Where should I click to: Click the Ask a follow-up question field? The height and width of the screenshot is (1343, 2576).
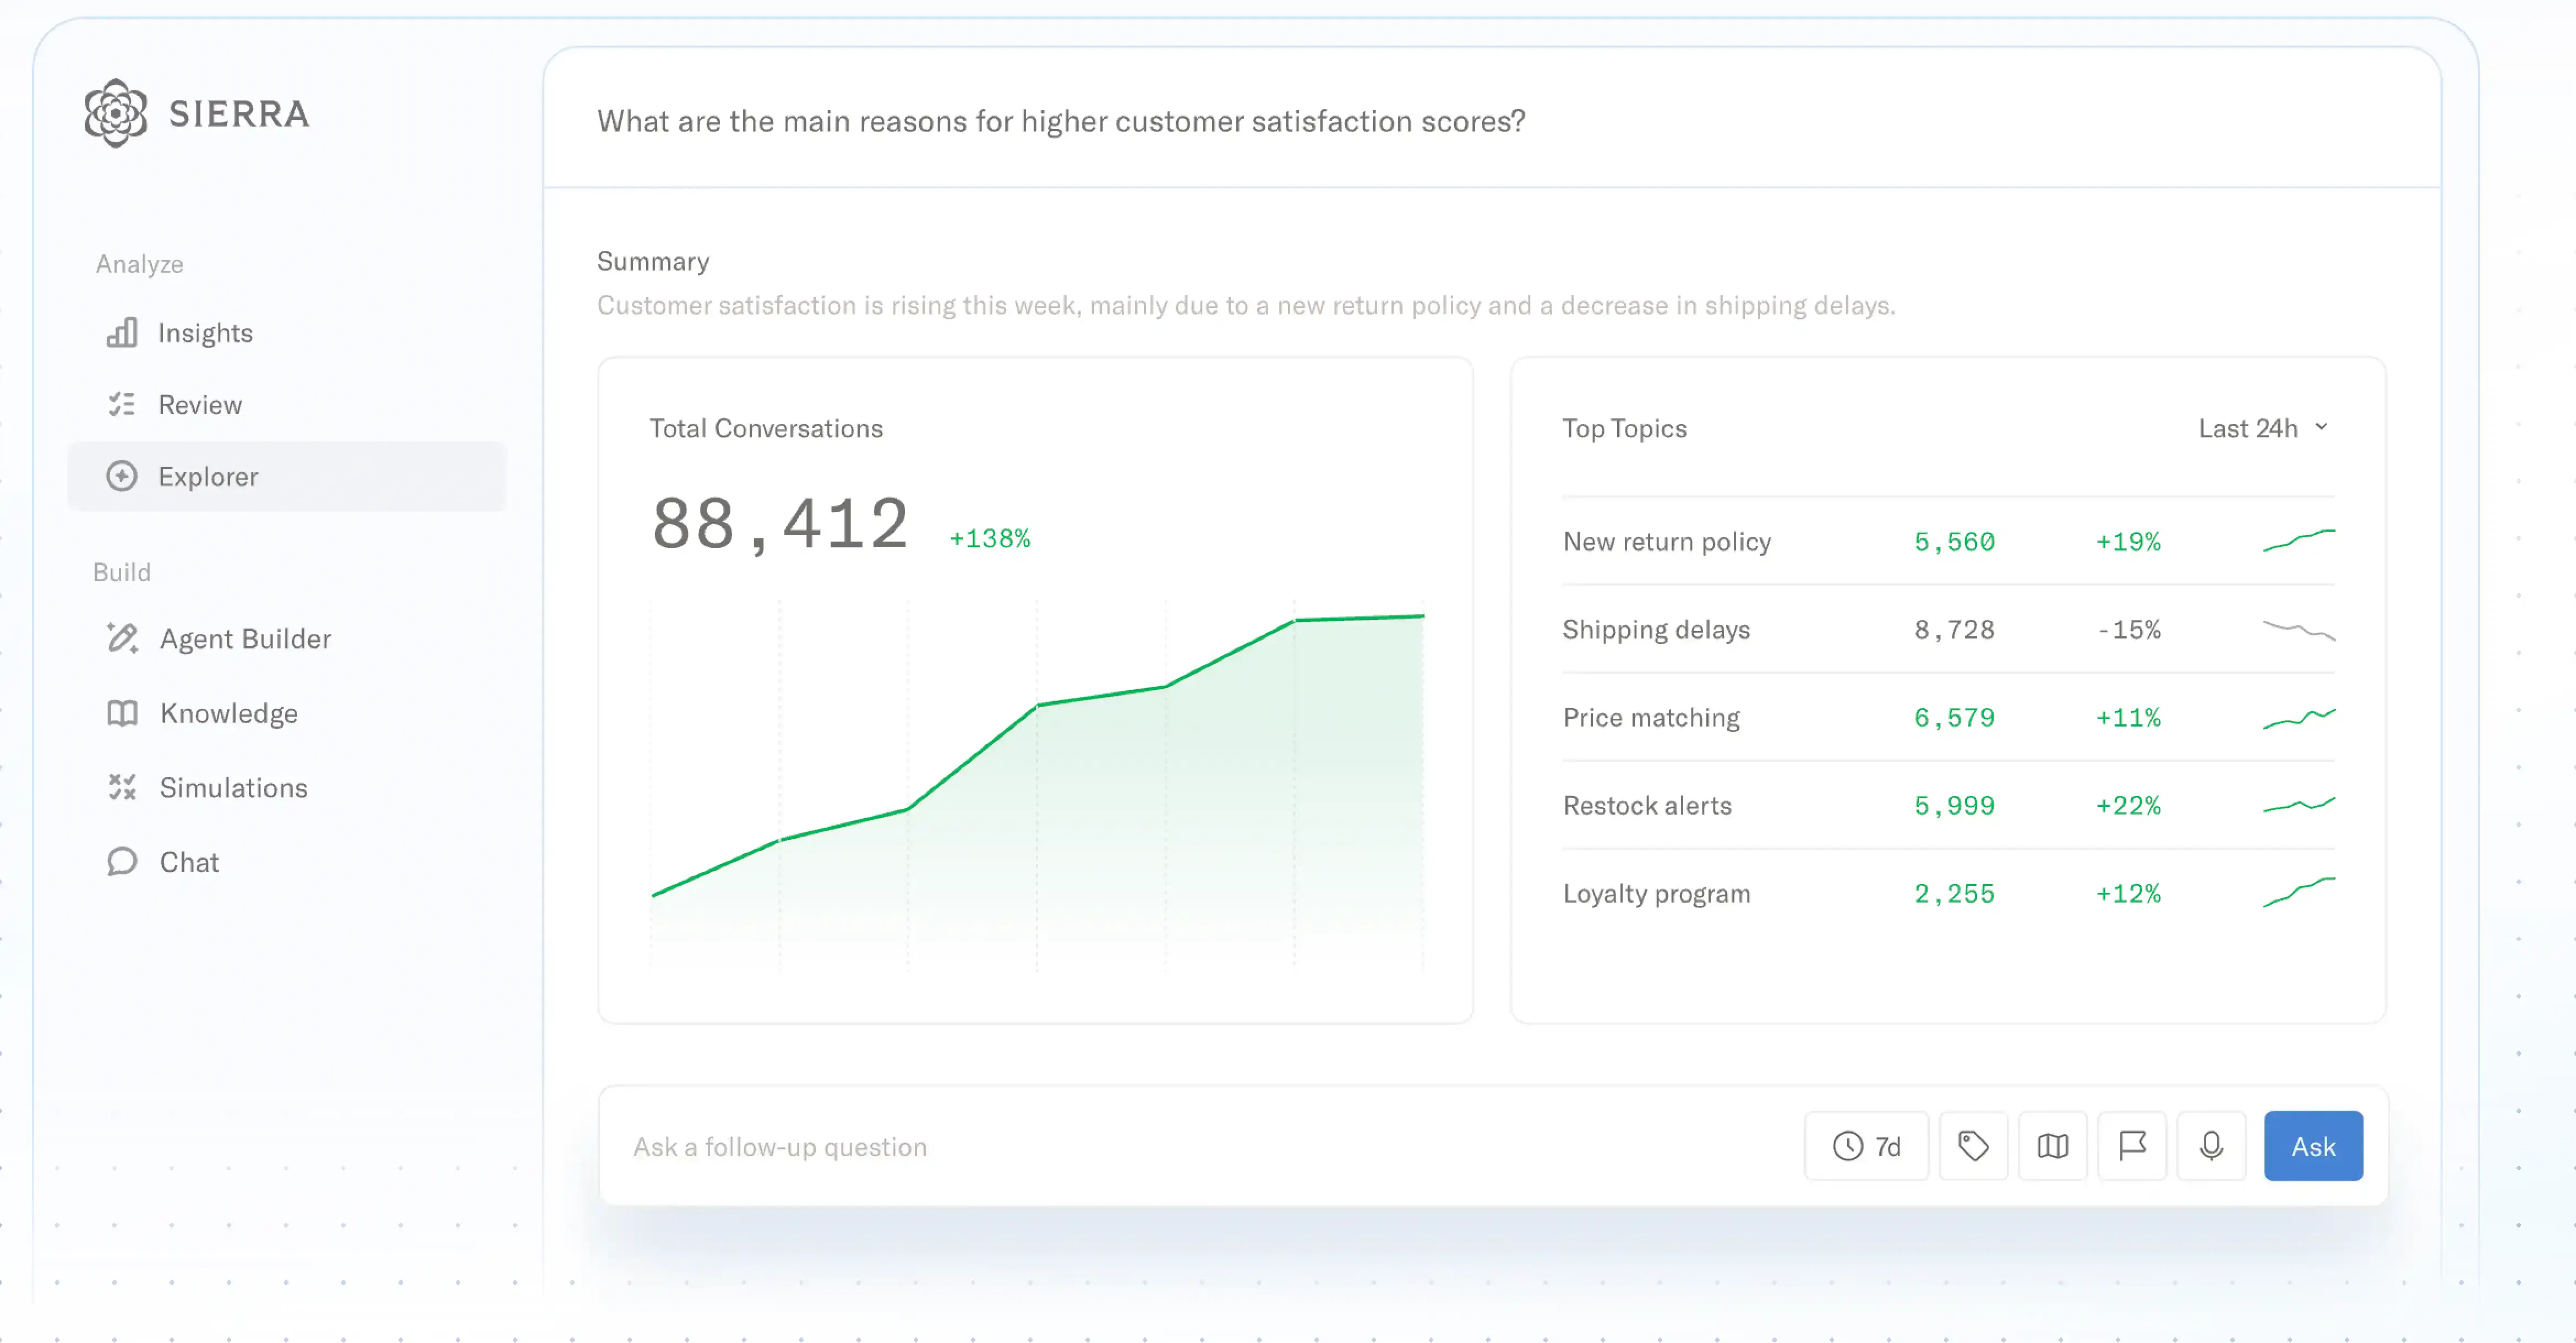1200,1146
